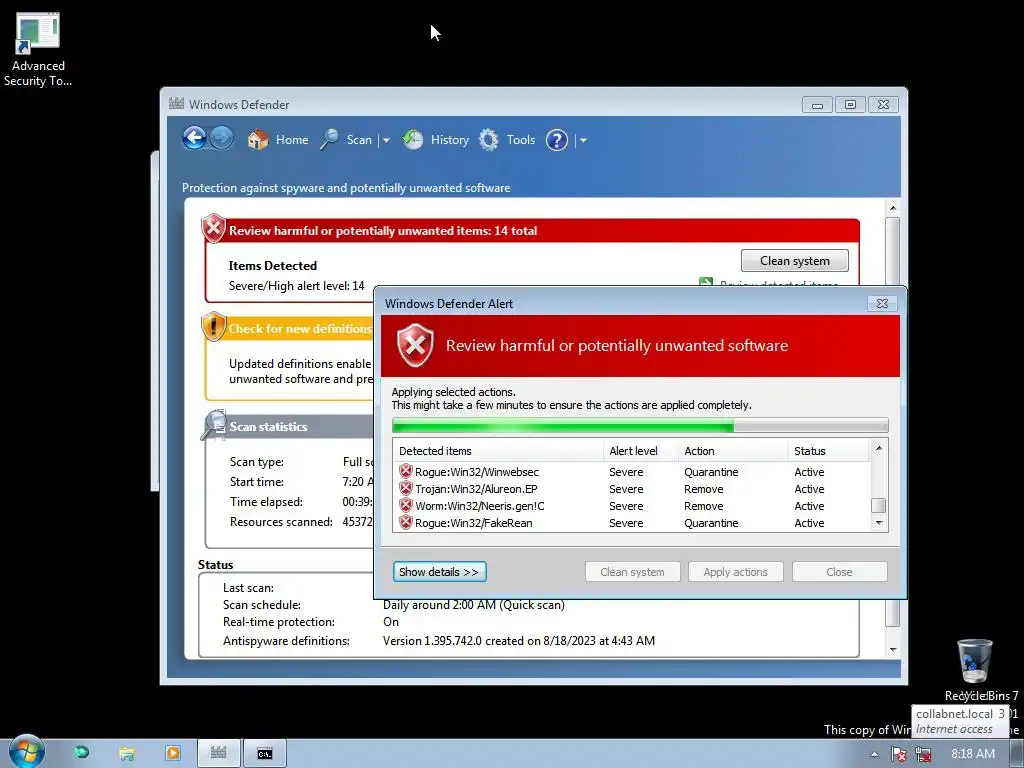Image resolution: width=1024 pixels, height=768 pixels.
Task: Click the Apply actions button
Action: point(735,571)
